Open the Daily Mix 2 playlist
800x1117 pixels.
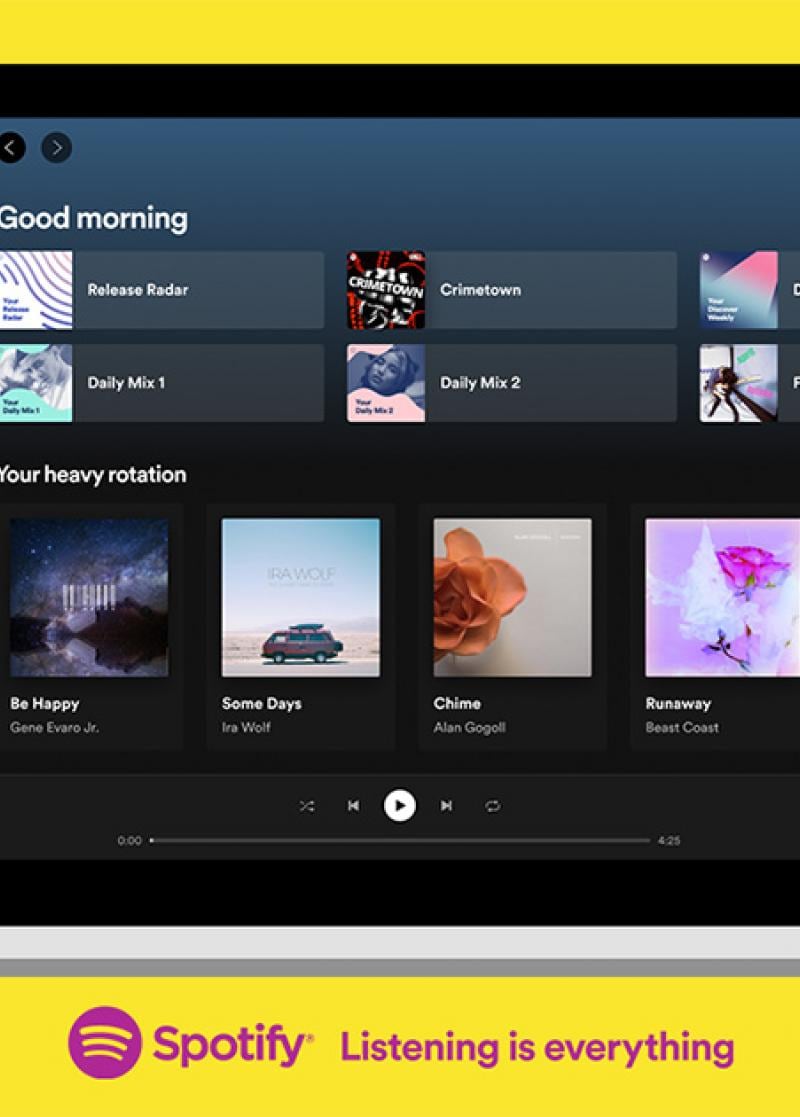511,383
